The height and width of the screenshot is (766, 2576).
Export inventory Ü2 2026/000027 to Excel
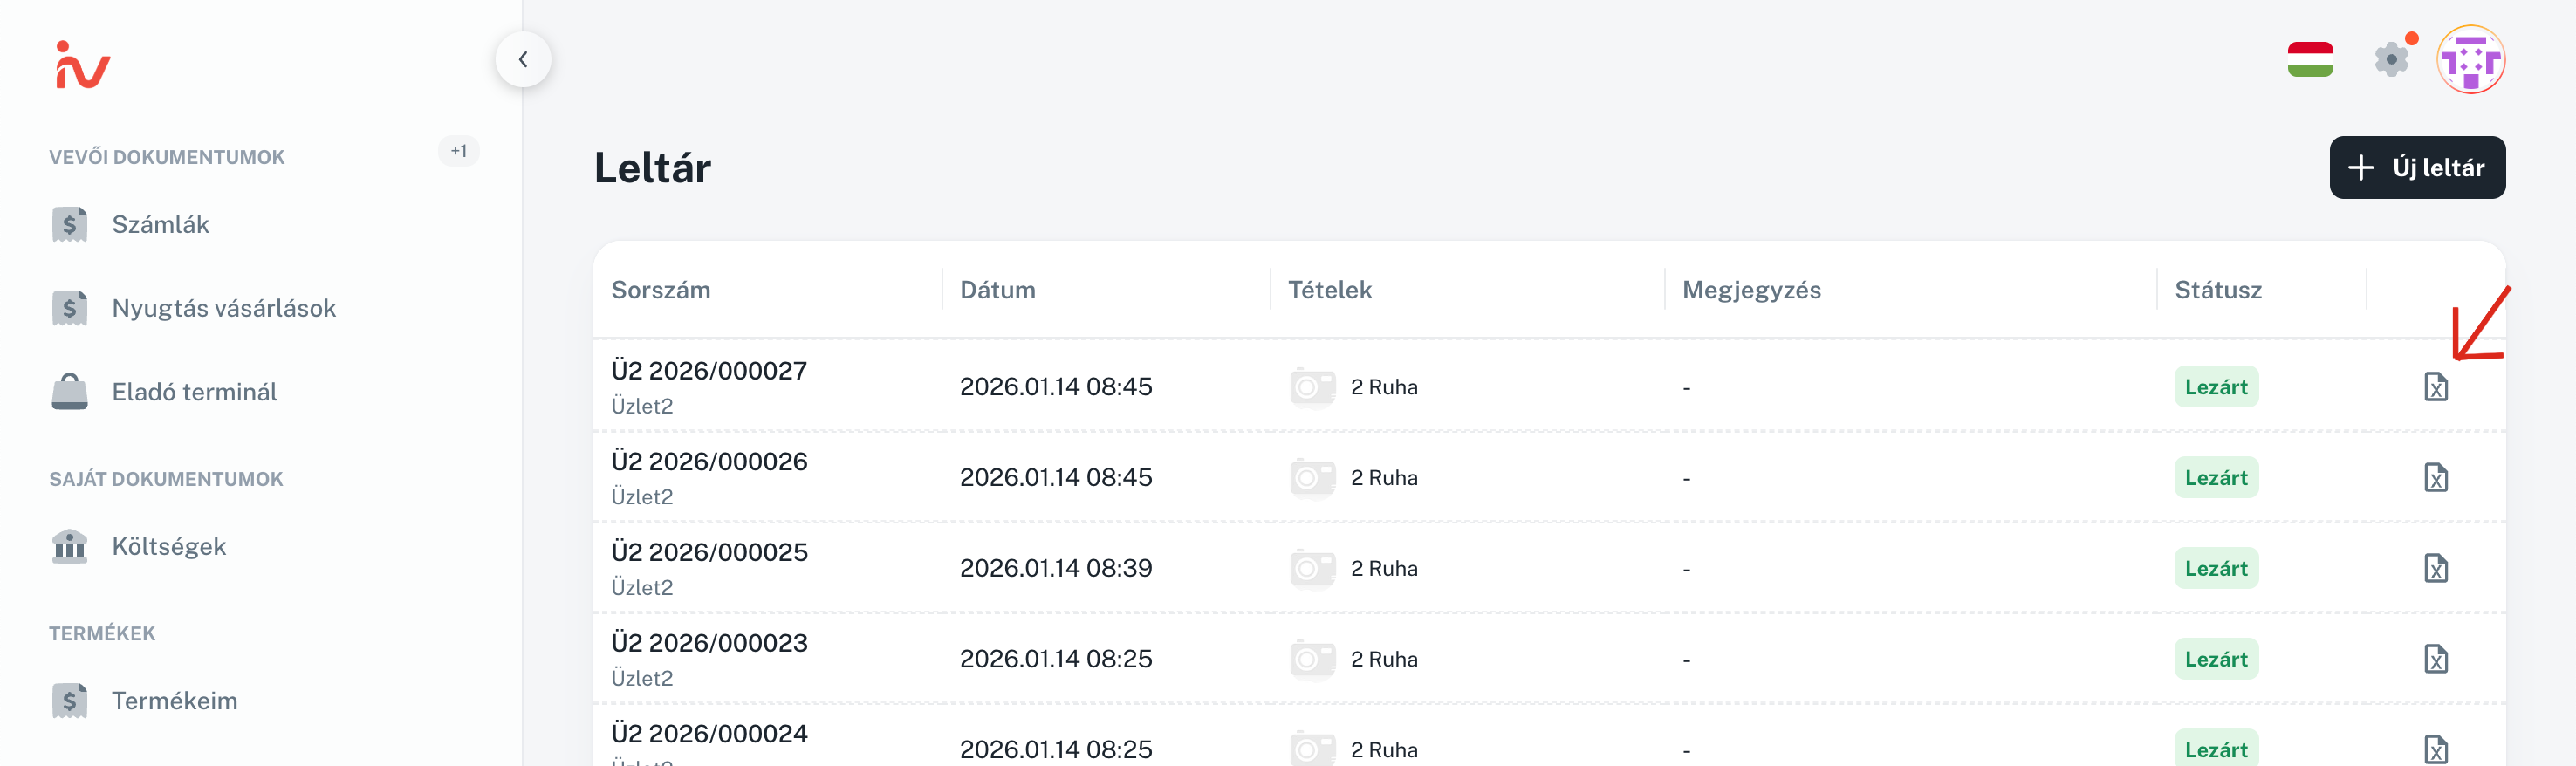pyautogui.click(x=2435, y=387)
